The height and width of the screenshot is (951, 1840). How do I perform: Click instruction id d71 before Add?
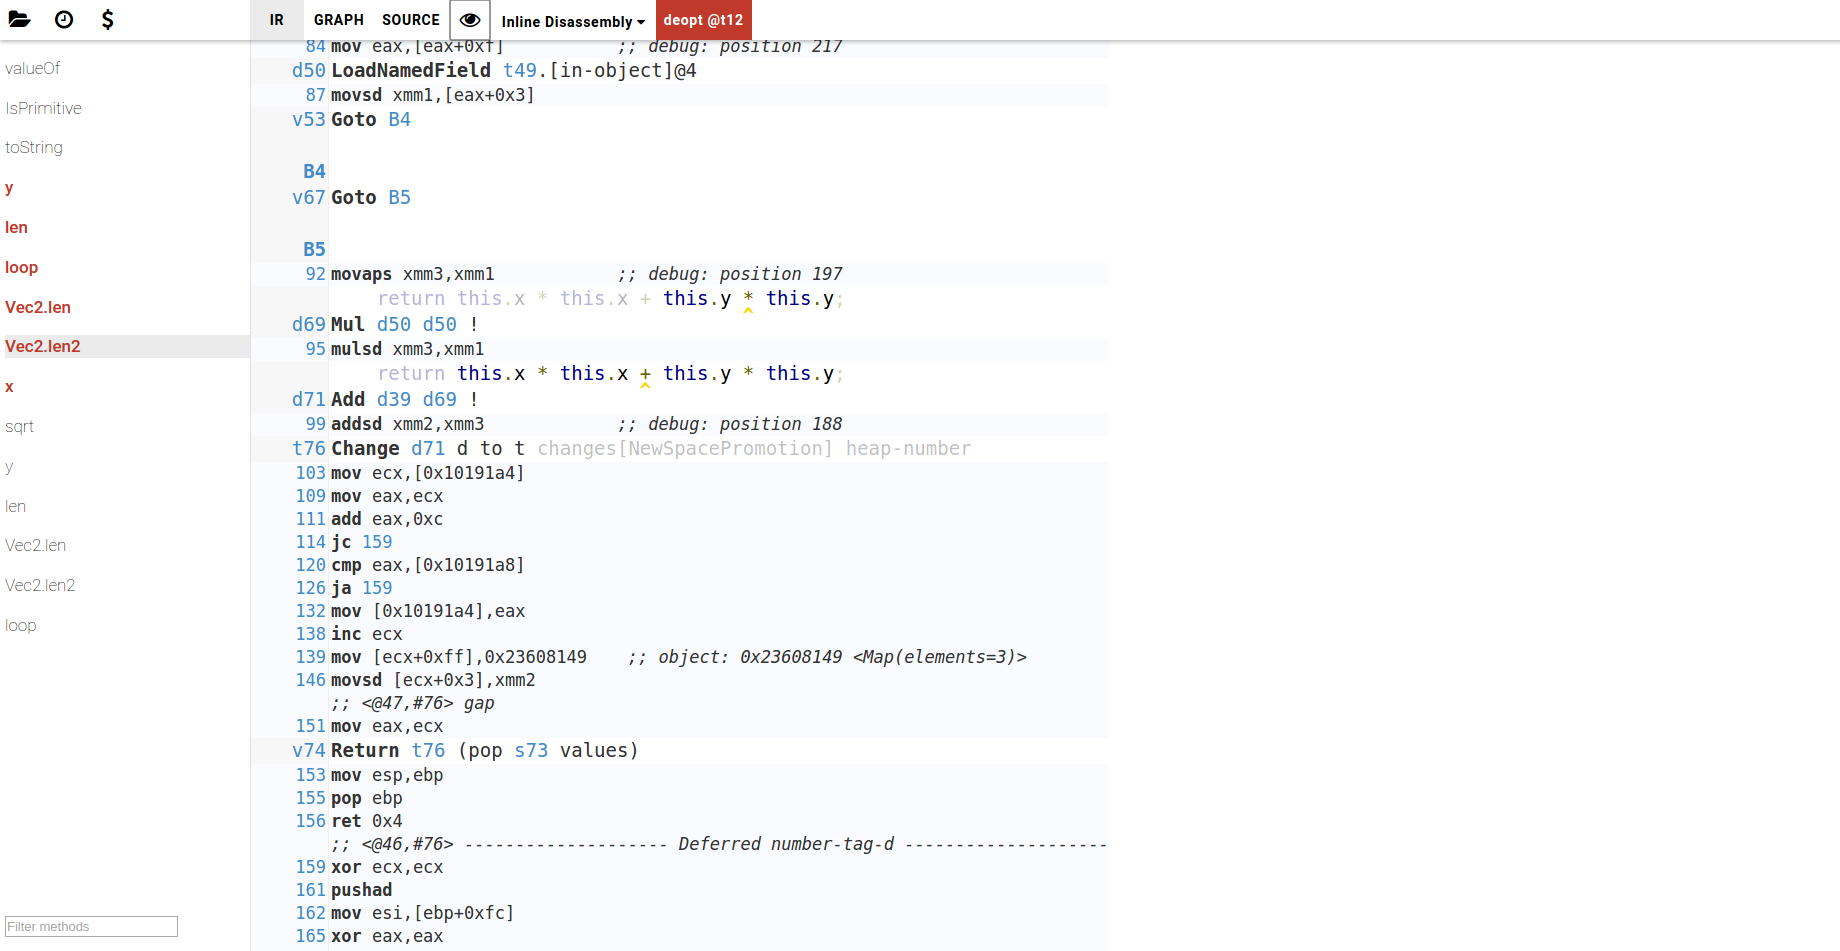[x=308, y=399]
